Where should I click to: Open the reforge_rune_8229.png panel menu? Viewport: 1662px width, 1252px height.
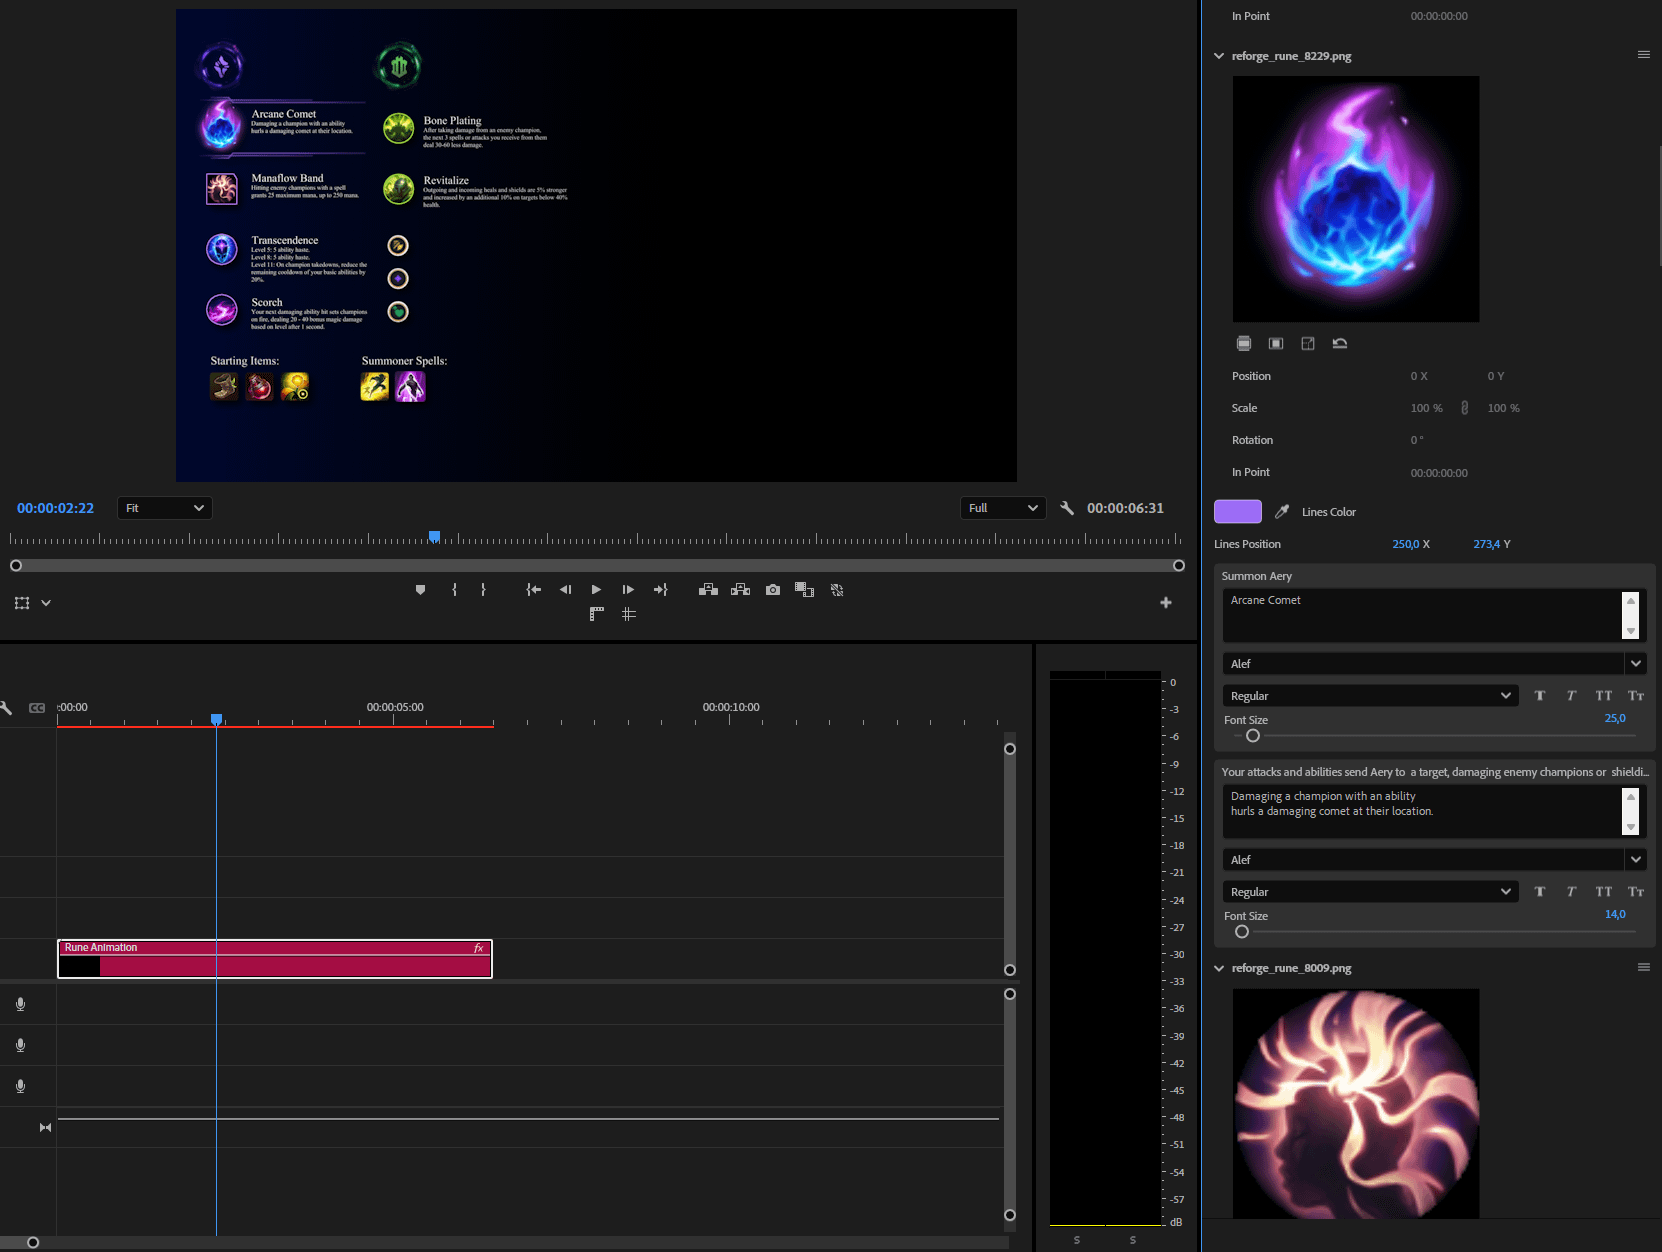[x=1643, y=55]
